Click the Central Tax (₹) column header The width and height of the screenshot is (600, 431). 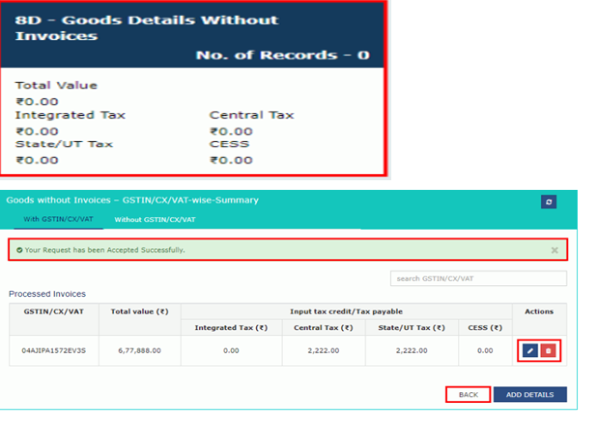click(x=323, y=327)
